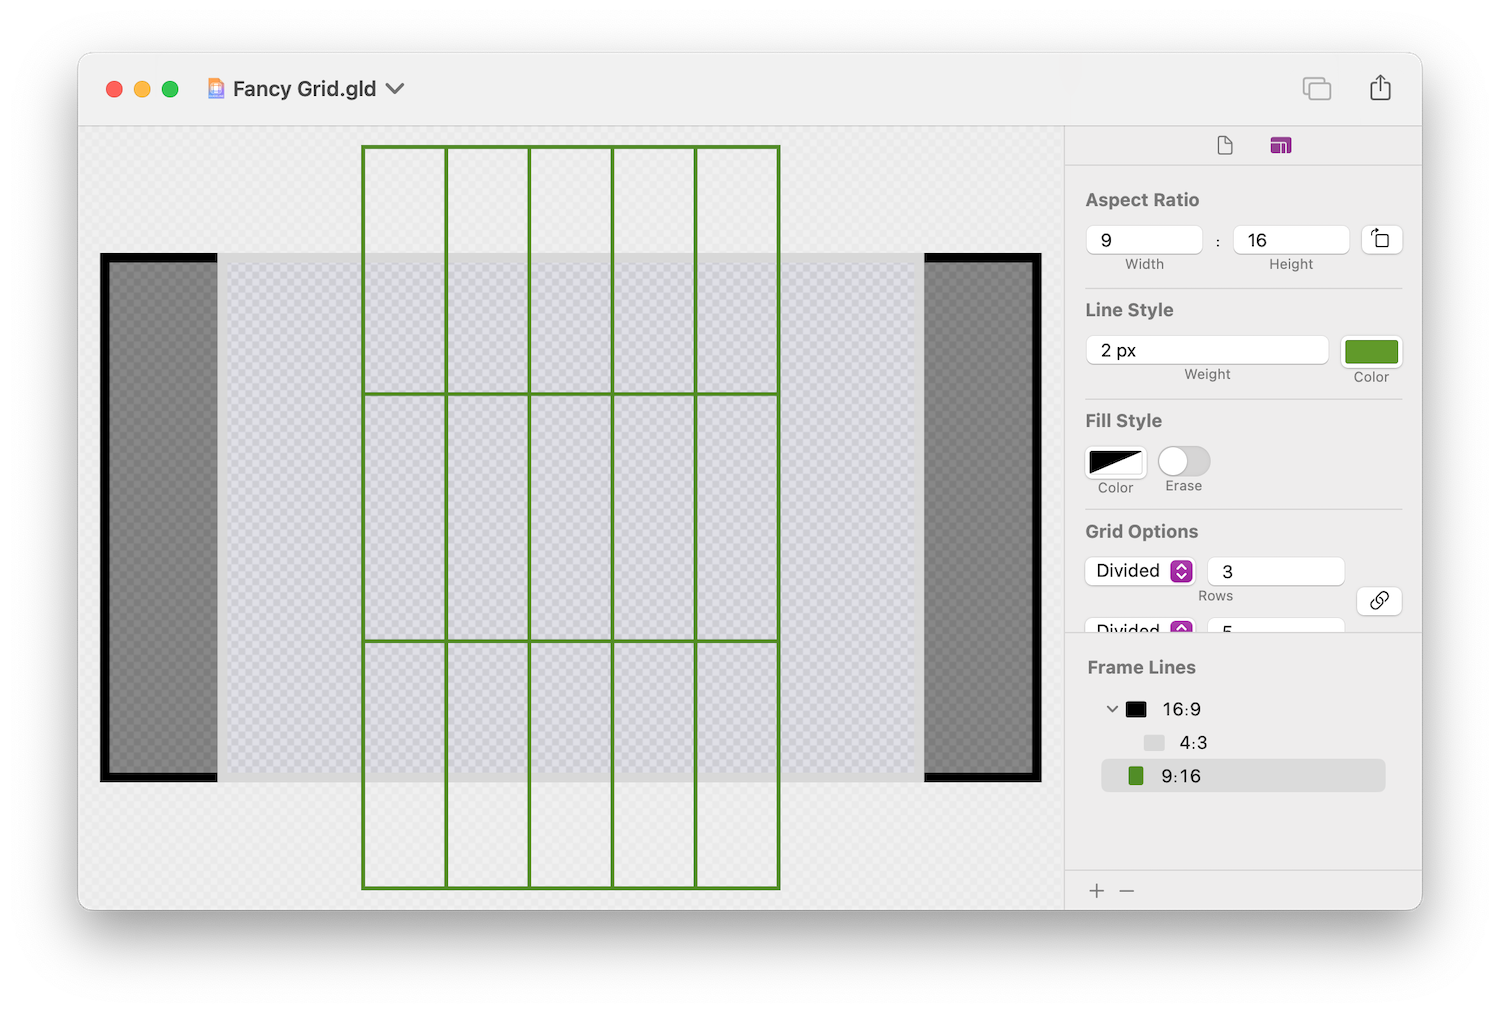Add a new frame line with plus
The width and height of the screenshot is (1500, 1013).
[1097, 891]
